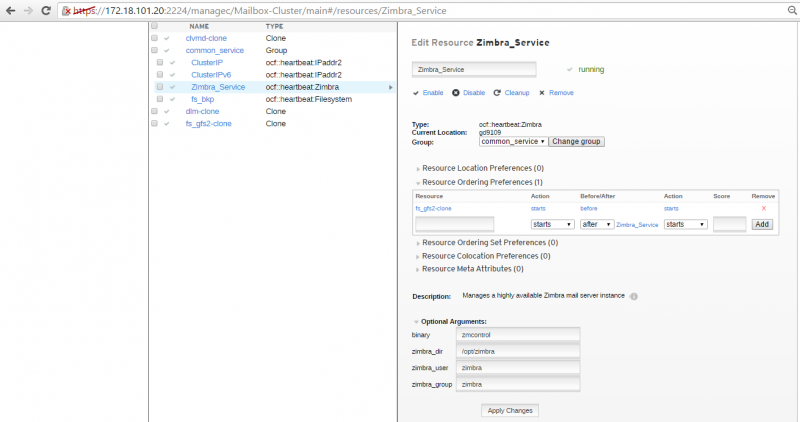Expand Resource Meta Attributes (0)
Viewport: 800px width, 422px height.
[470, 269]
